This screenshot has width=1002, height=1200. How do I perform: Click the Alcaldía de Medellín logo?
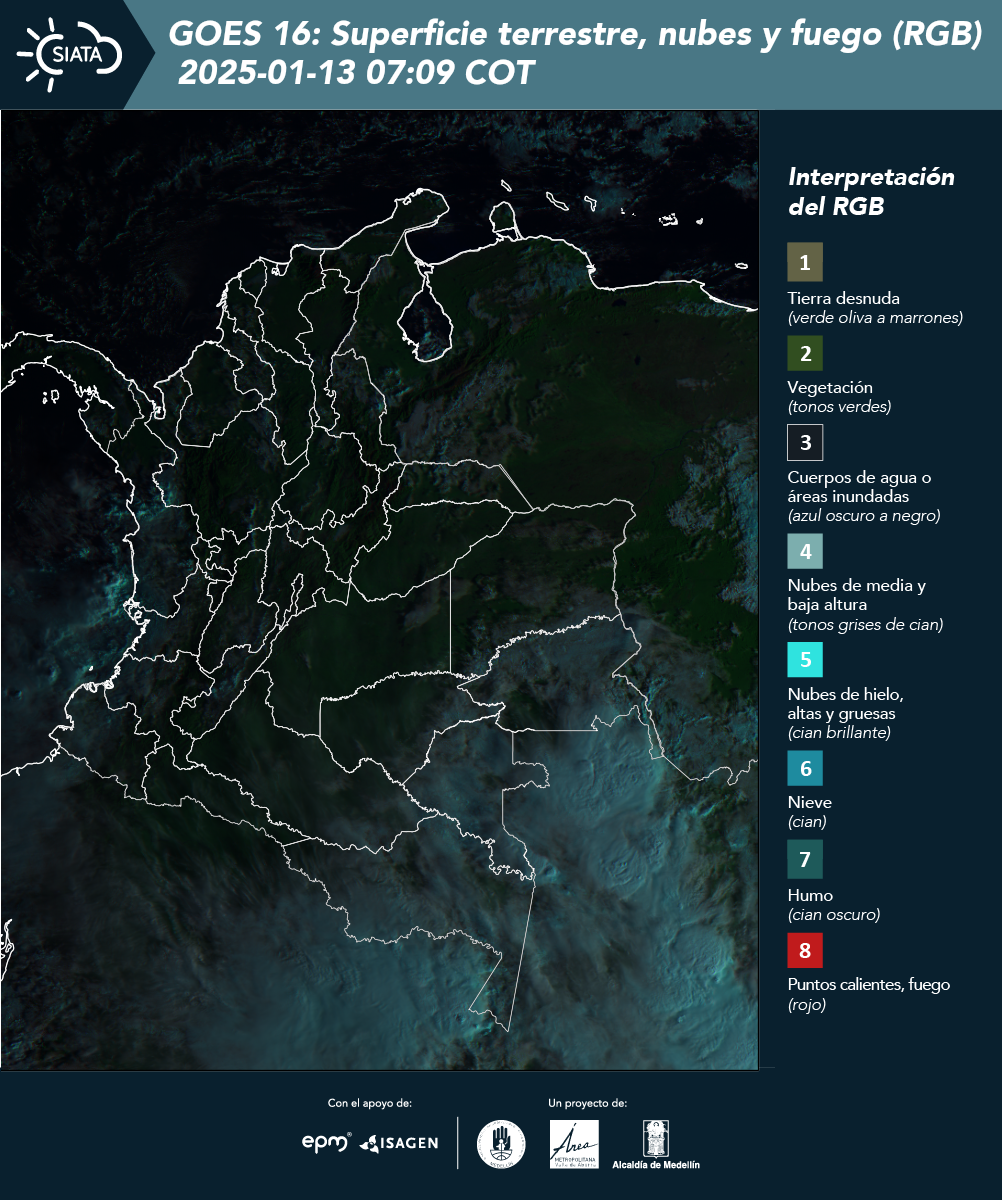pos(656,1144)
